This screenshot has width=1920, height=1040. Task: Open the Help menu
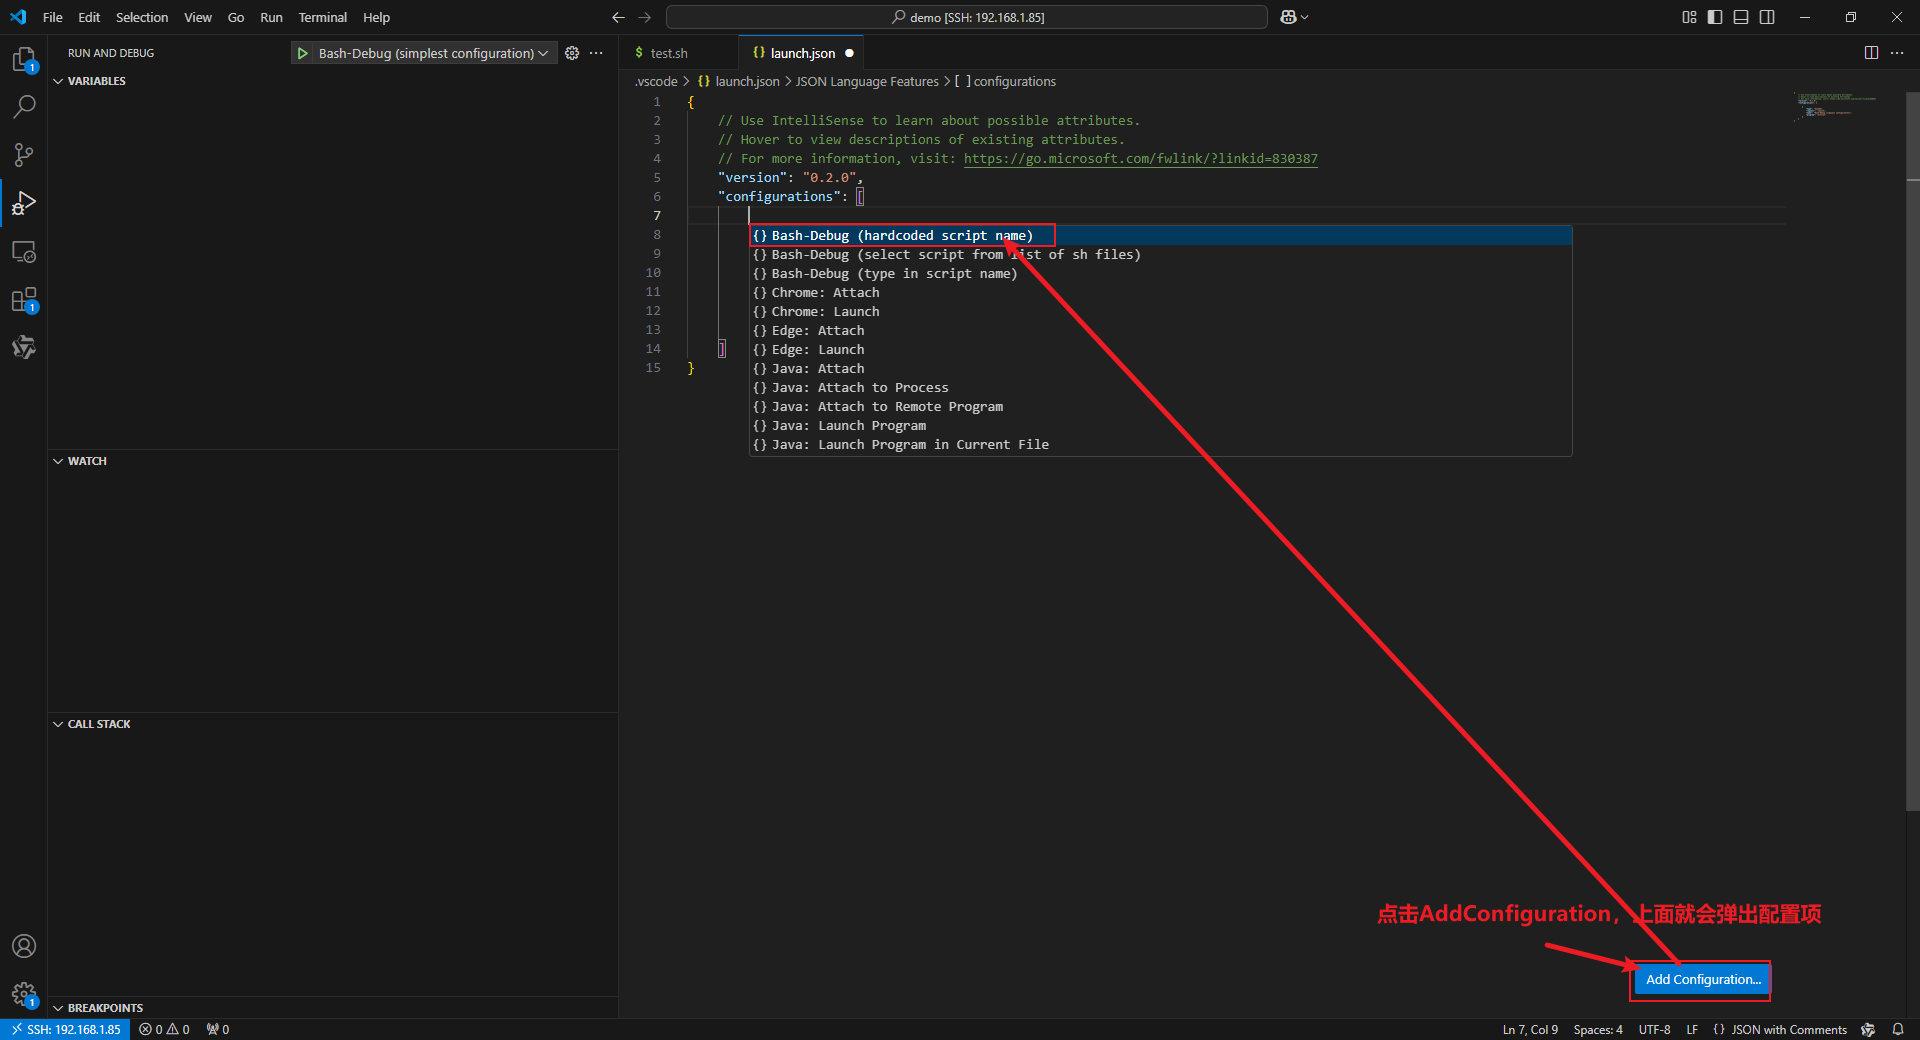pyautogui.click(x=376, y=17)
